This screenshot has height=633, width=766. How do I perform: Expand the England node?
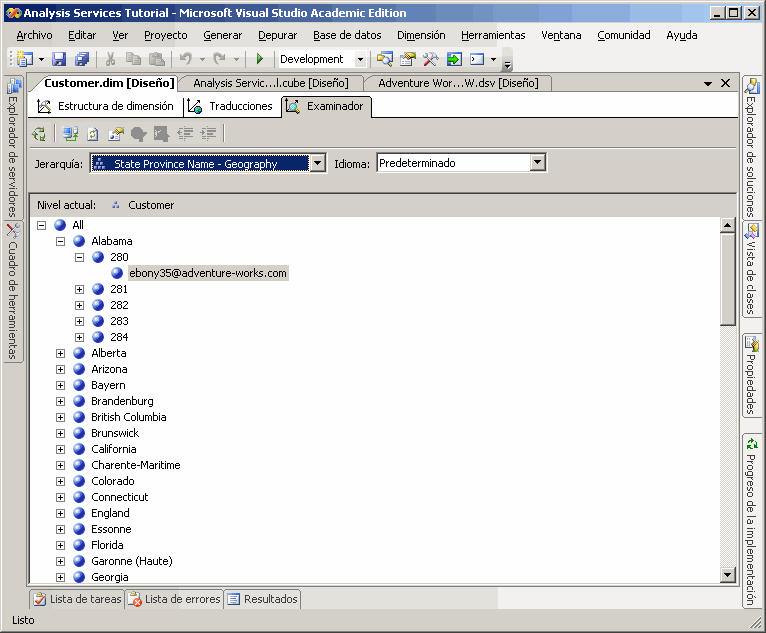tap(60, 513)
